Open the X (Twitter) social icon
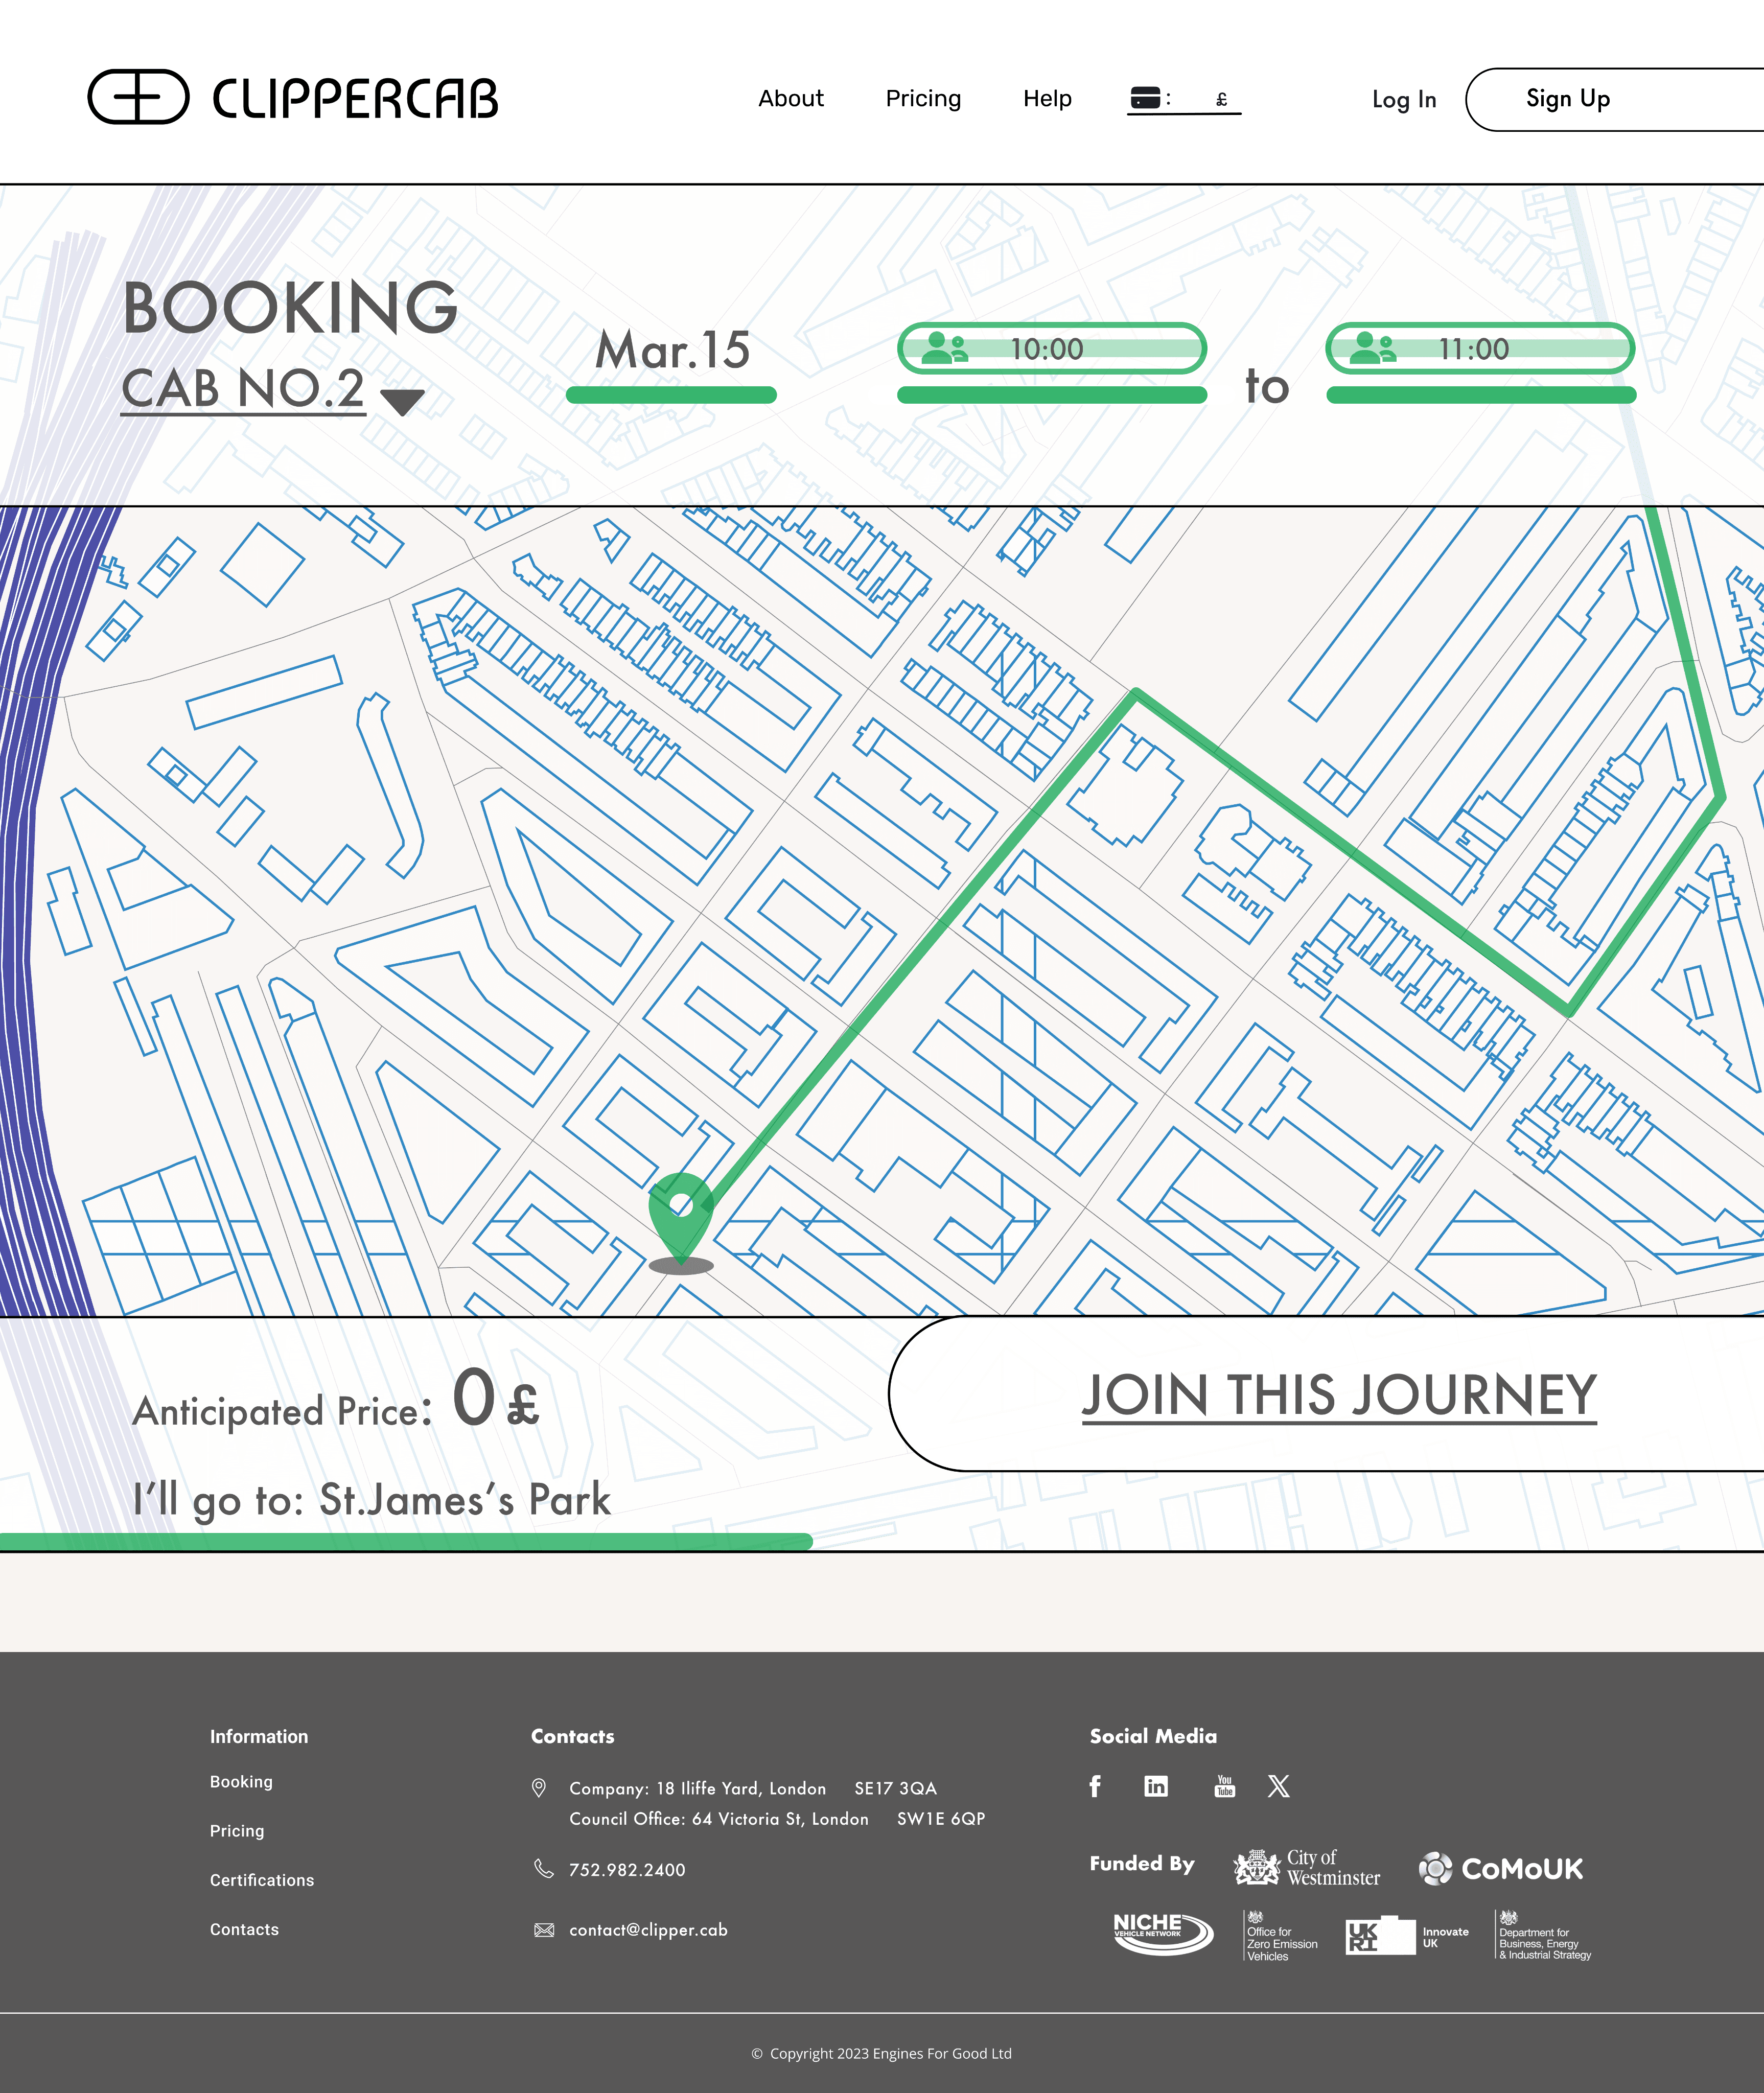 pyautogui.click(x=1279, y=1786)
